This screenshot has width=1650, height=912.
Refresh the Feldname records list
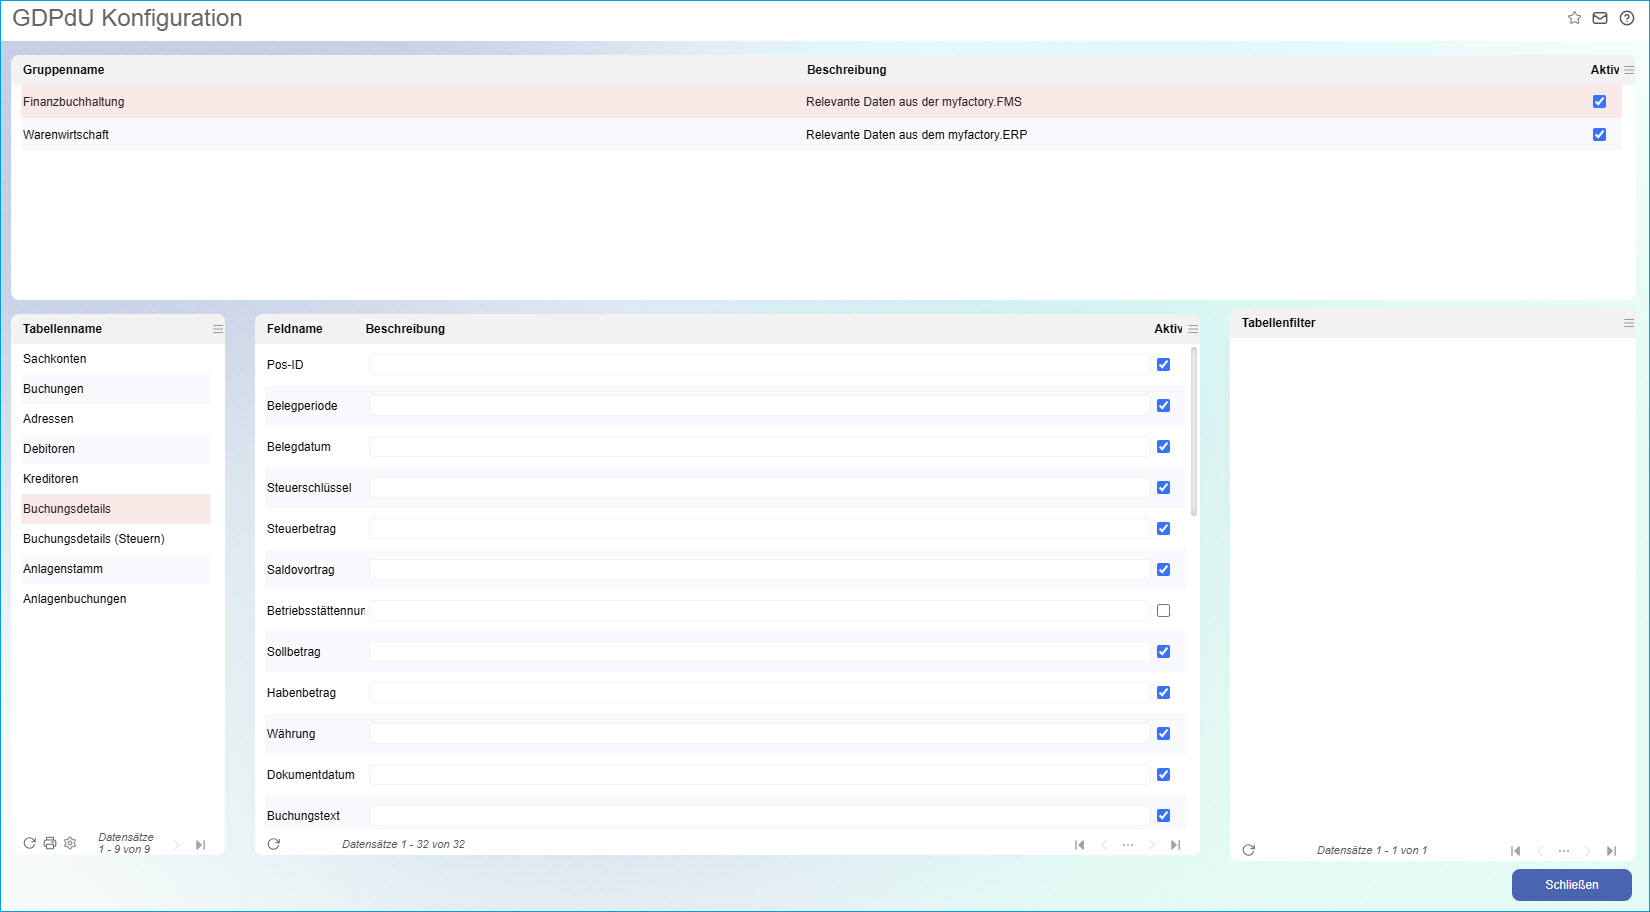coord(274,844)
